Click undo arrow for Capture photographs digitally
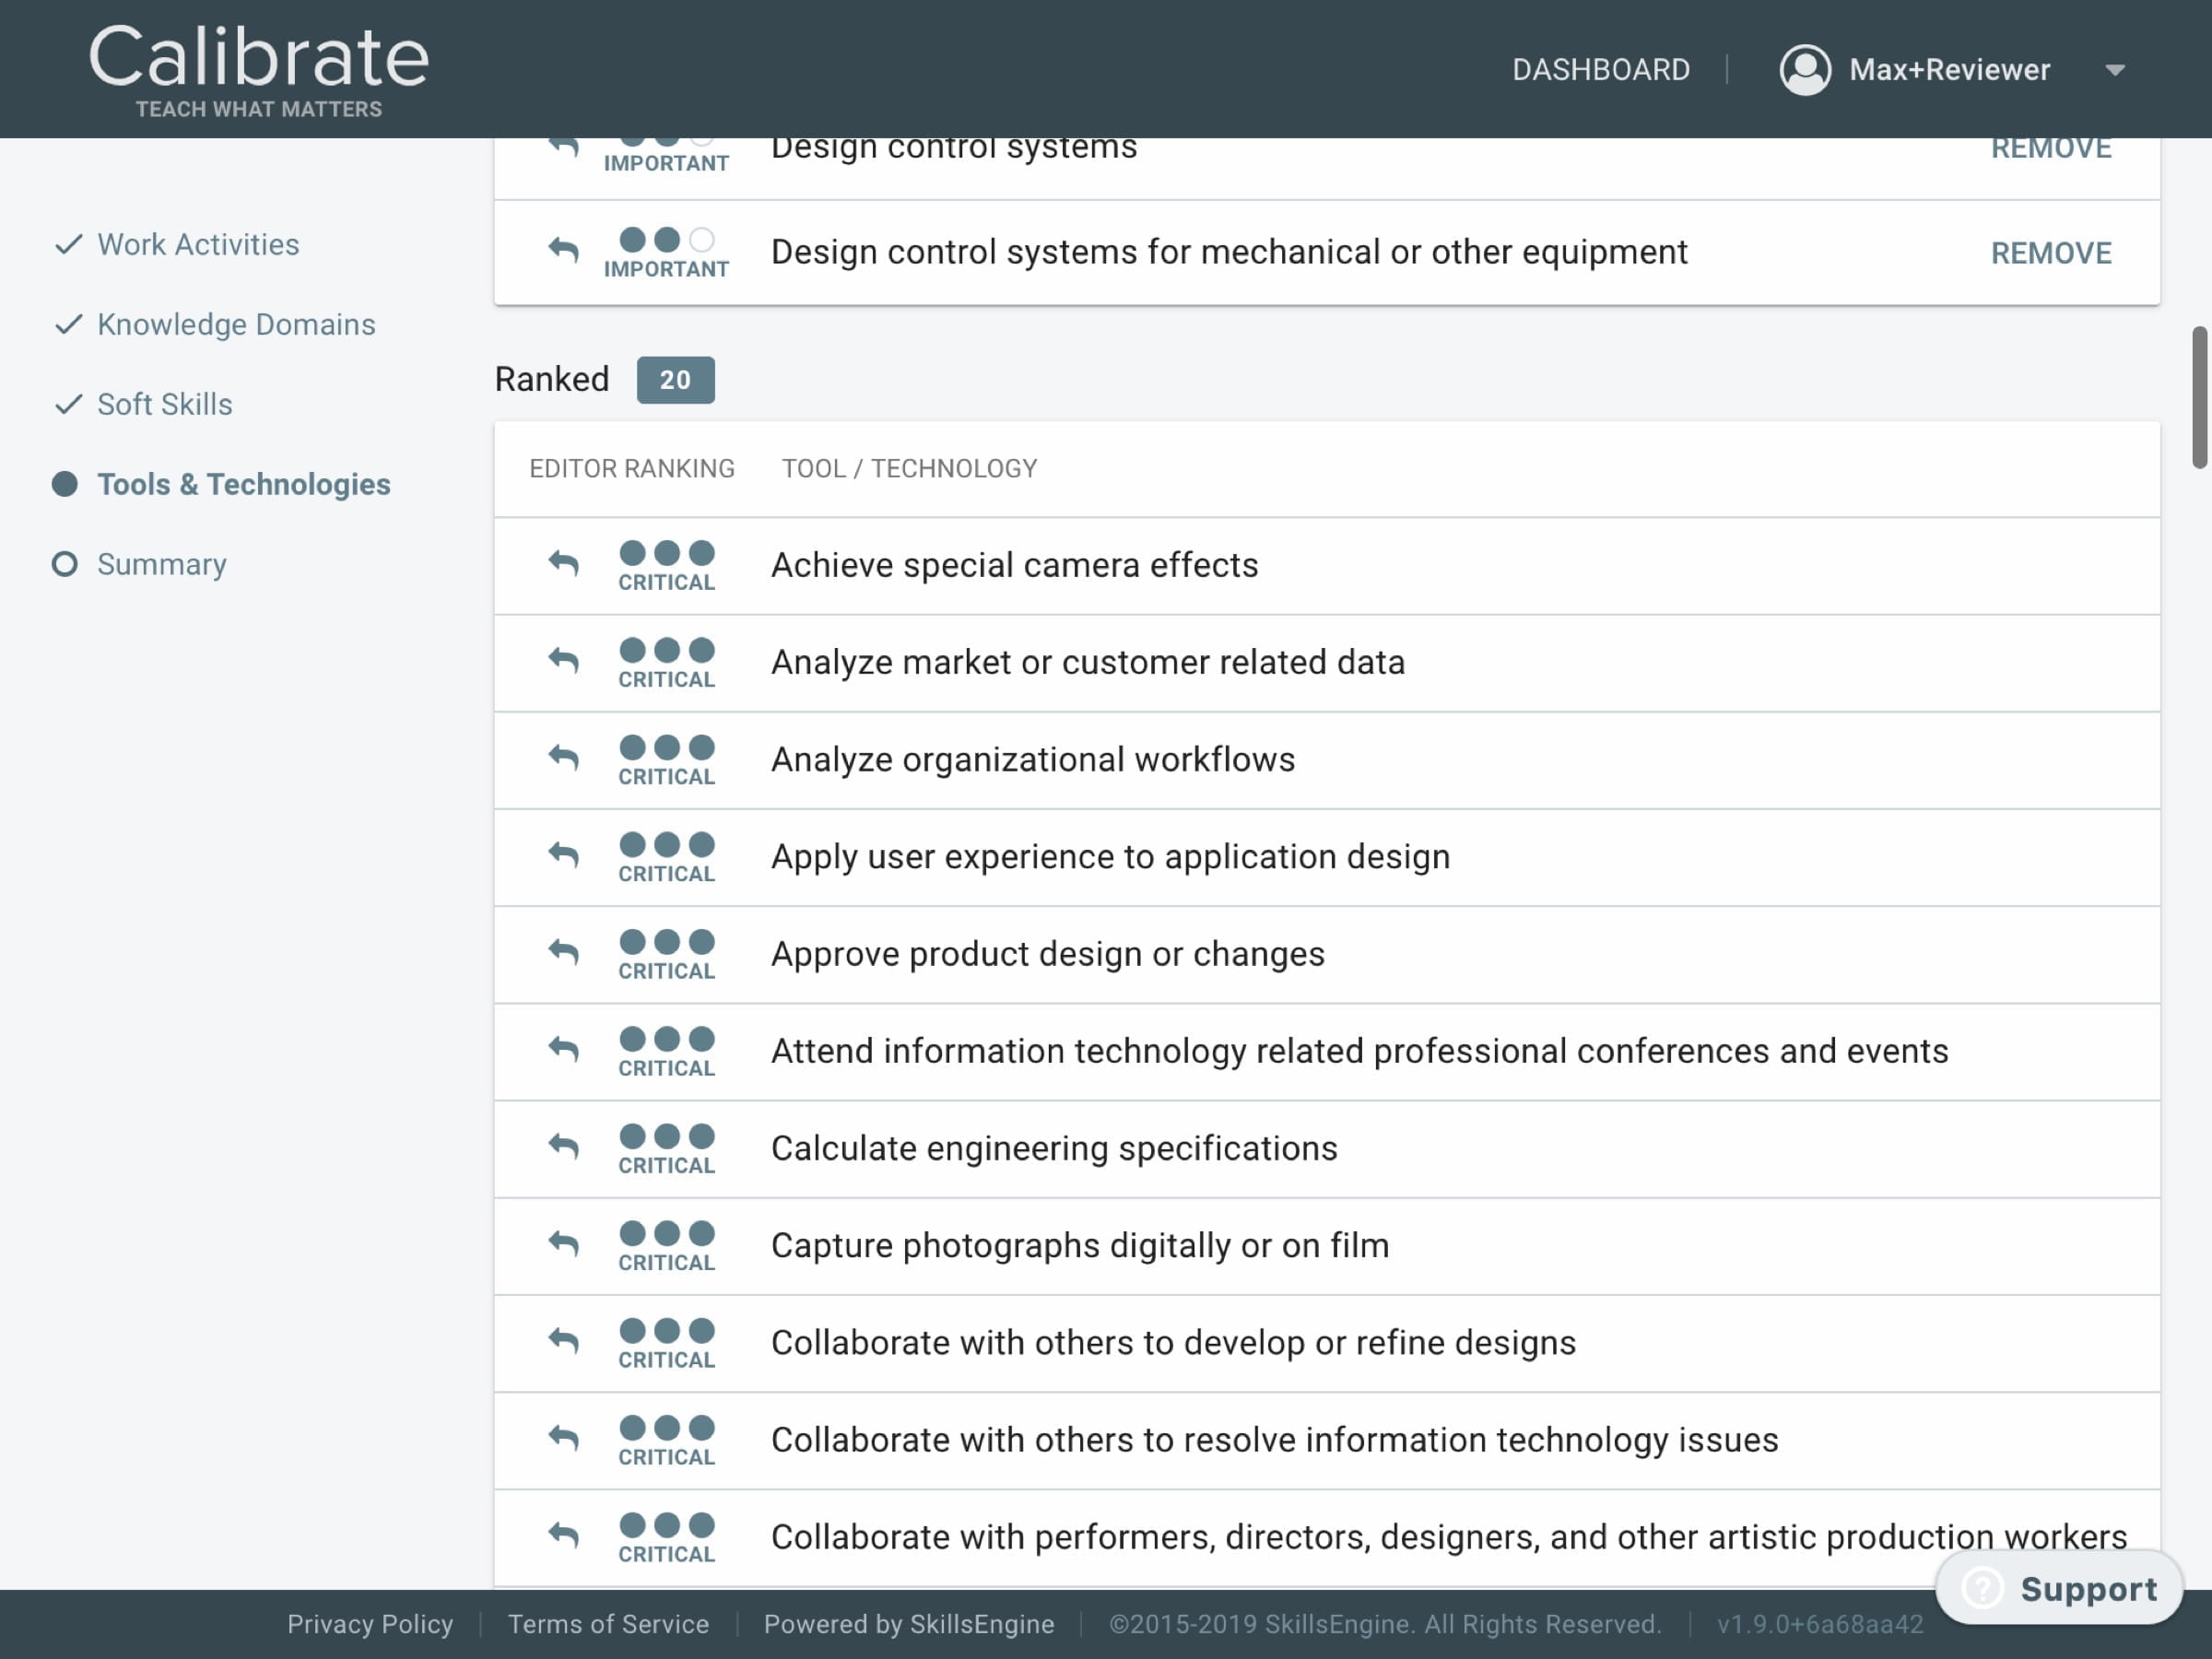Image resolution: width=2212 pixels, height=1659 pixels. coord(563,1244)
